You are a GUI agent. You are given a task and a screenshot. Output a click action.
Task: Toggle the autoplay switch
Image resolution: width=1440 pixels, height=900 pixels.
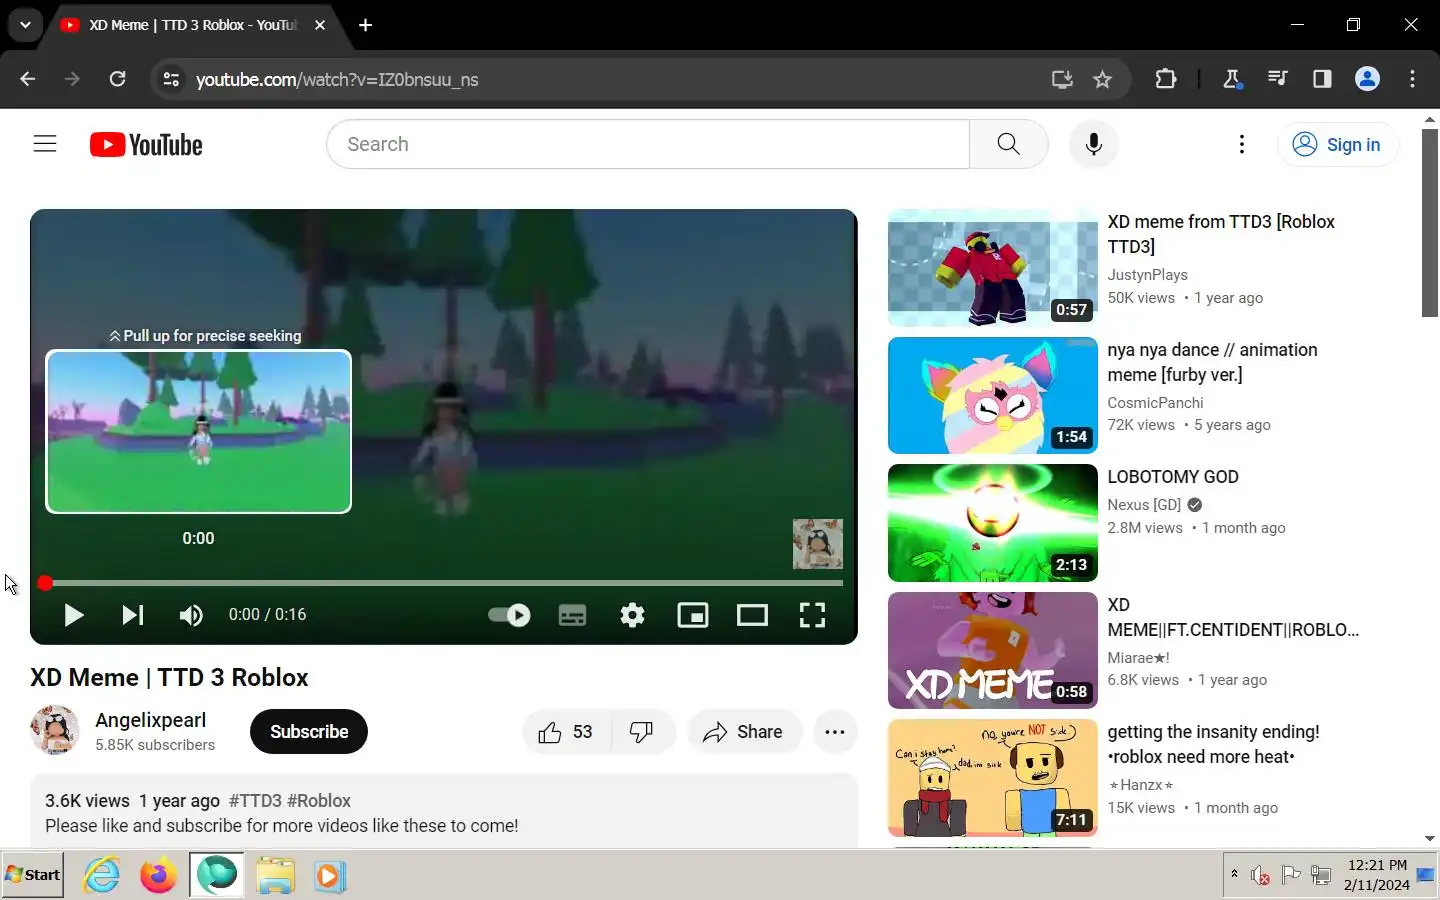[x=509, y=614]
